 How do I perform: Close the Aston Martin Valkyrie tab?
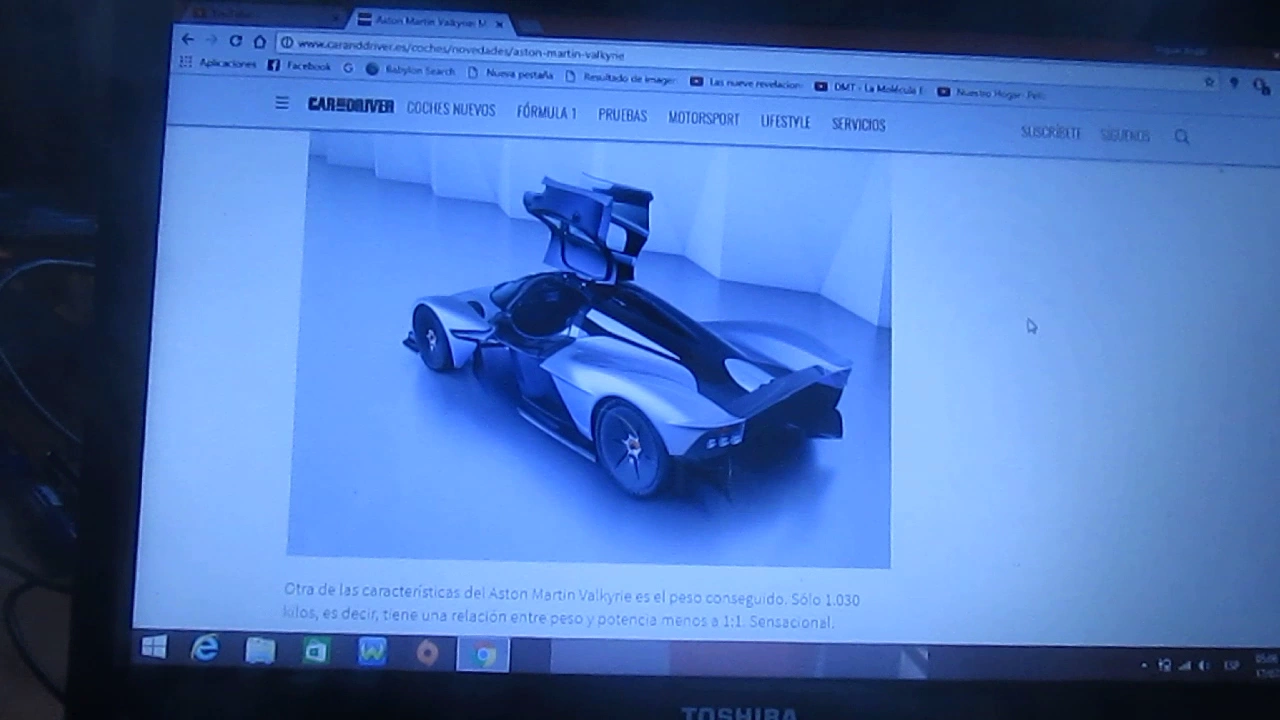(x=499, y=23)
